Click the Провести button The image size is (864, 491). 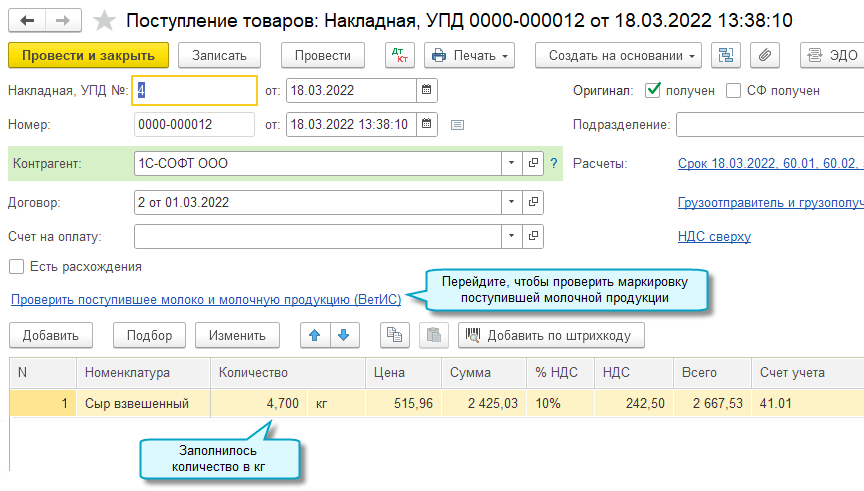[323, 55]
